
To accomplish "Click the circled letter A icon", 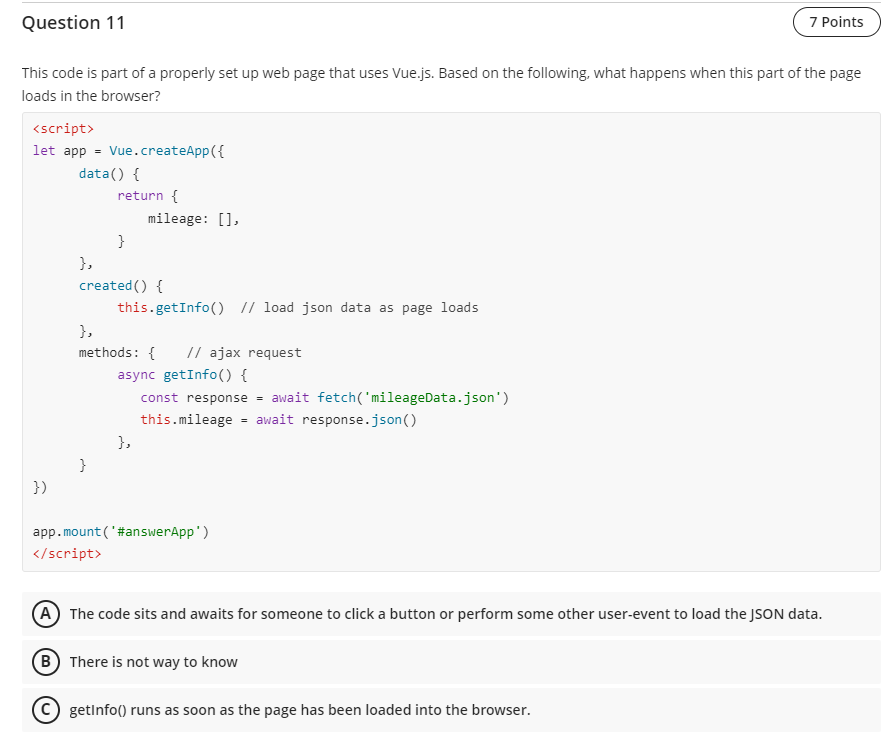I will [x=47, y=614].
